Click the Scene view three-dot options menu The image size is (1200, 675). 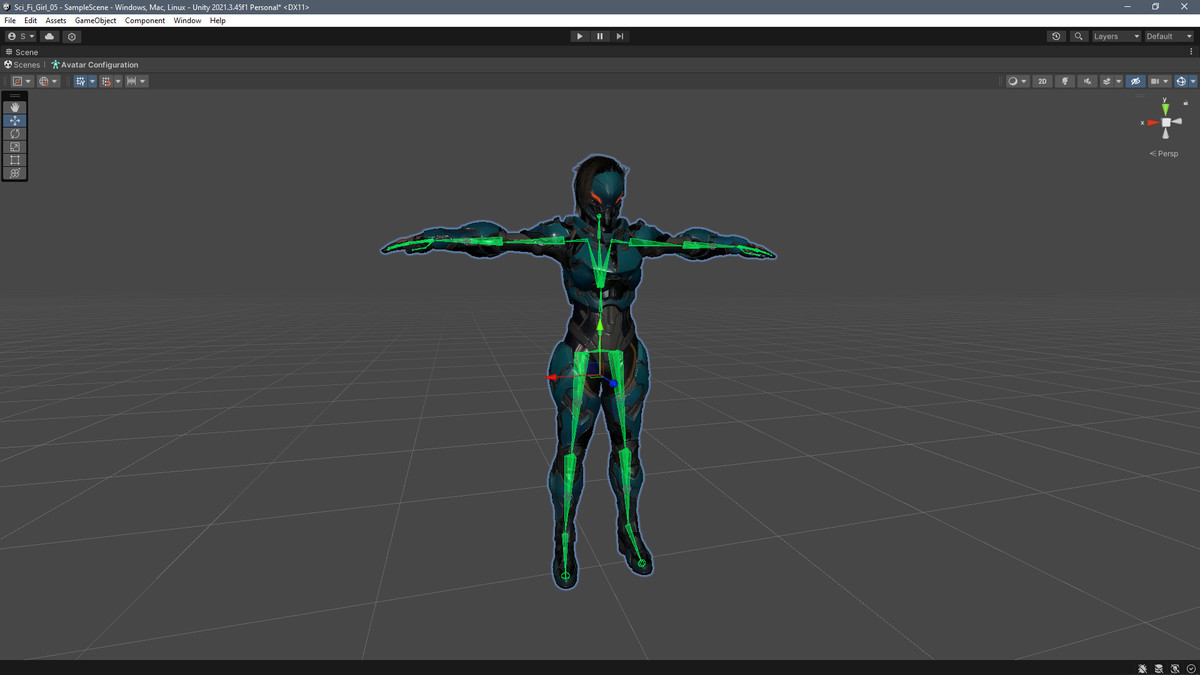coord(1191,52)
